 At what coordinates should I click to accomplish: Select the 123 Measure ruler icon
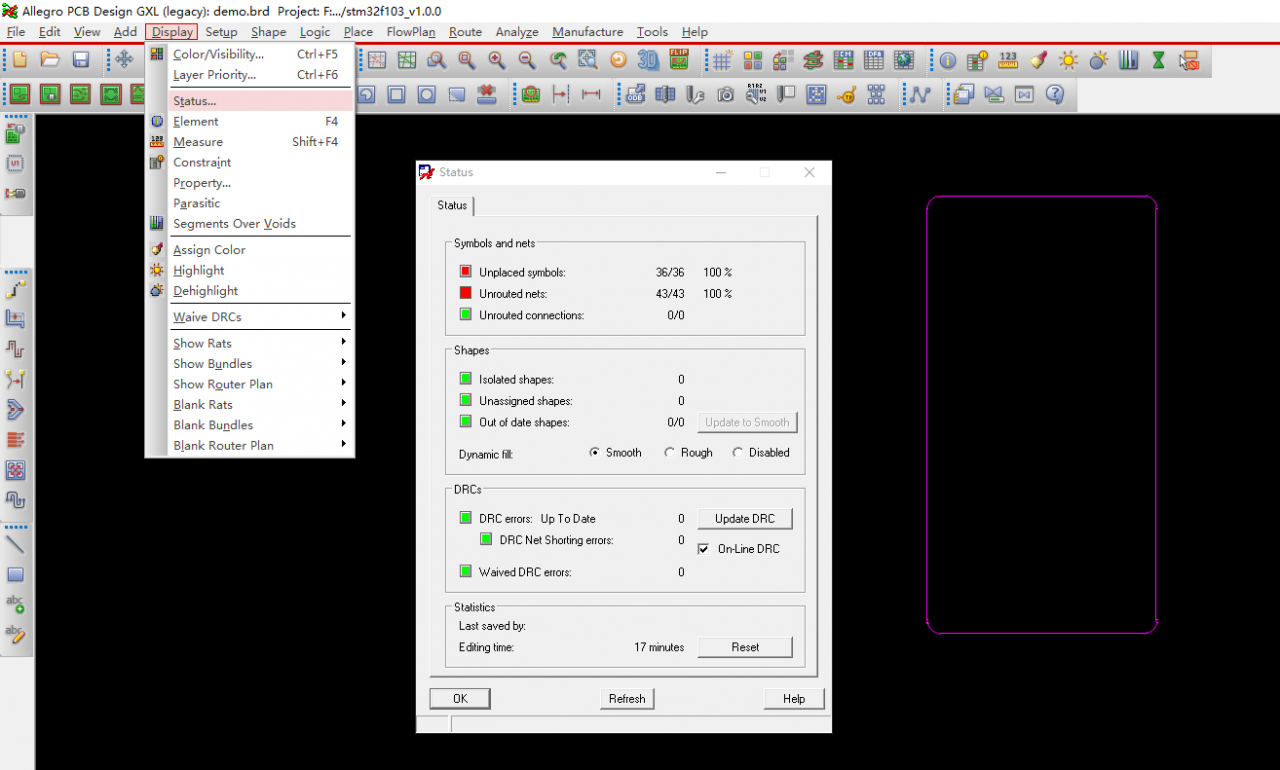(1008, 60)
